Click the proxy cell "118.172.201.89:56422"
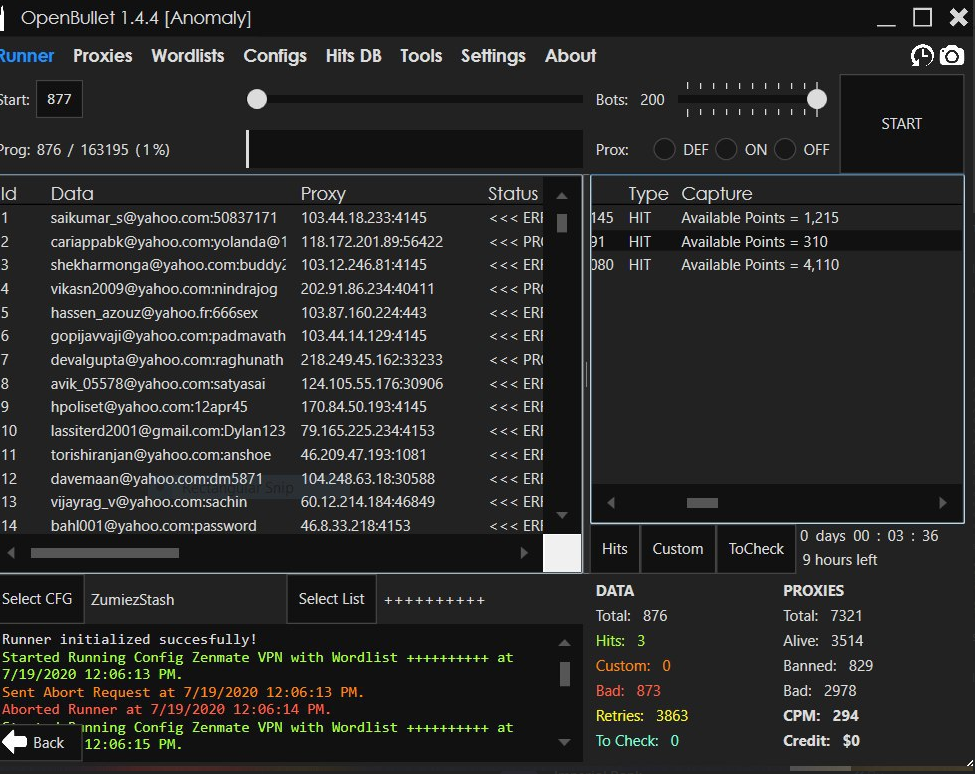This screenshot has height=774, width=975. pos(372,241)
